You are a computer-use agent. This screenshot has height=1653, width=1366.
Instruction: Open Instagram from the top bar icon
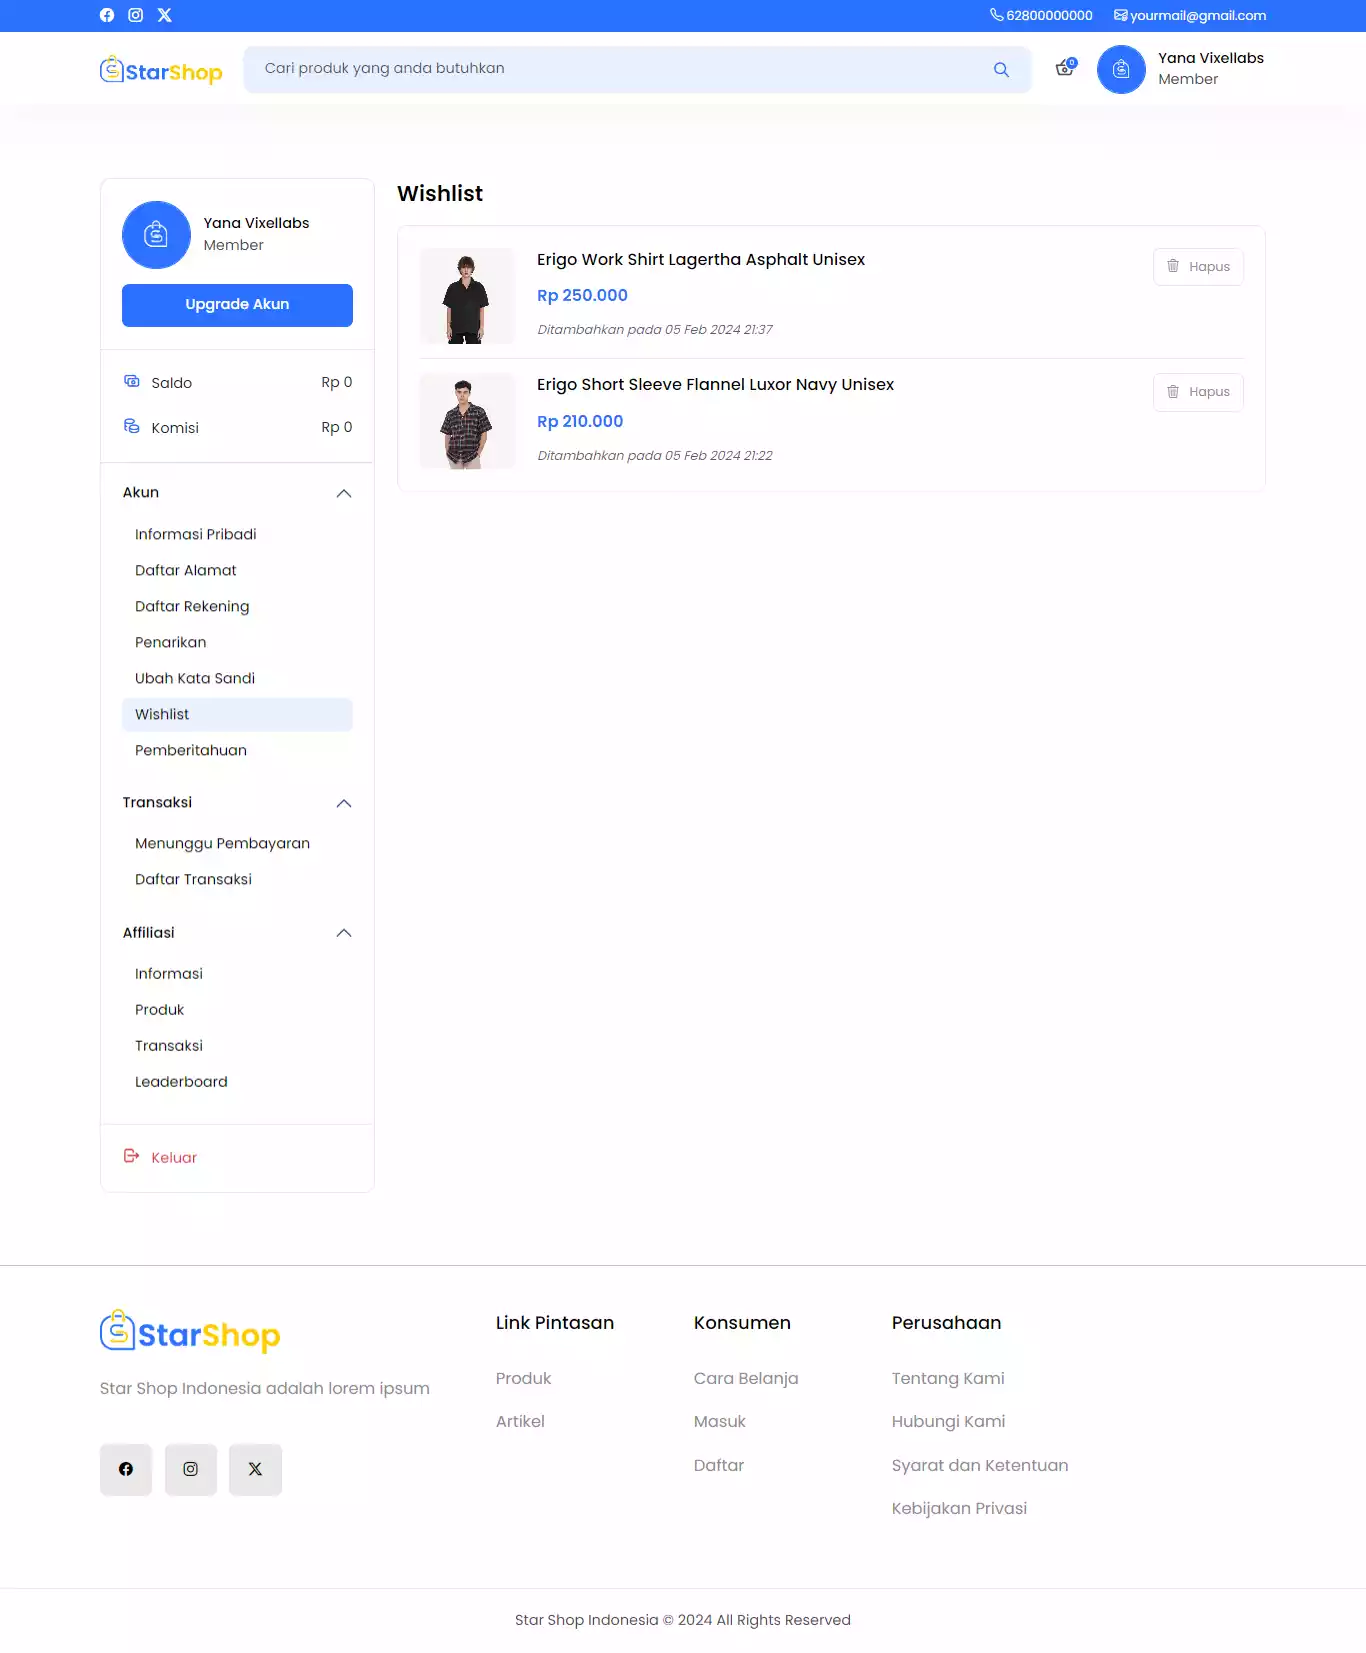pyautogui.click(x=136, y=15)
